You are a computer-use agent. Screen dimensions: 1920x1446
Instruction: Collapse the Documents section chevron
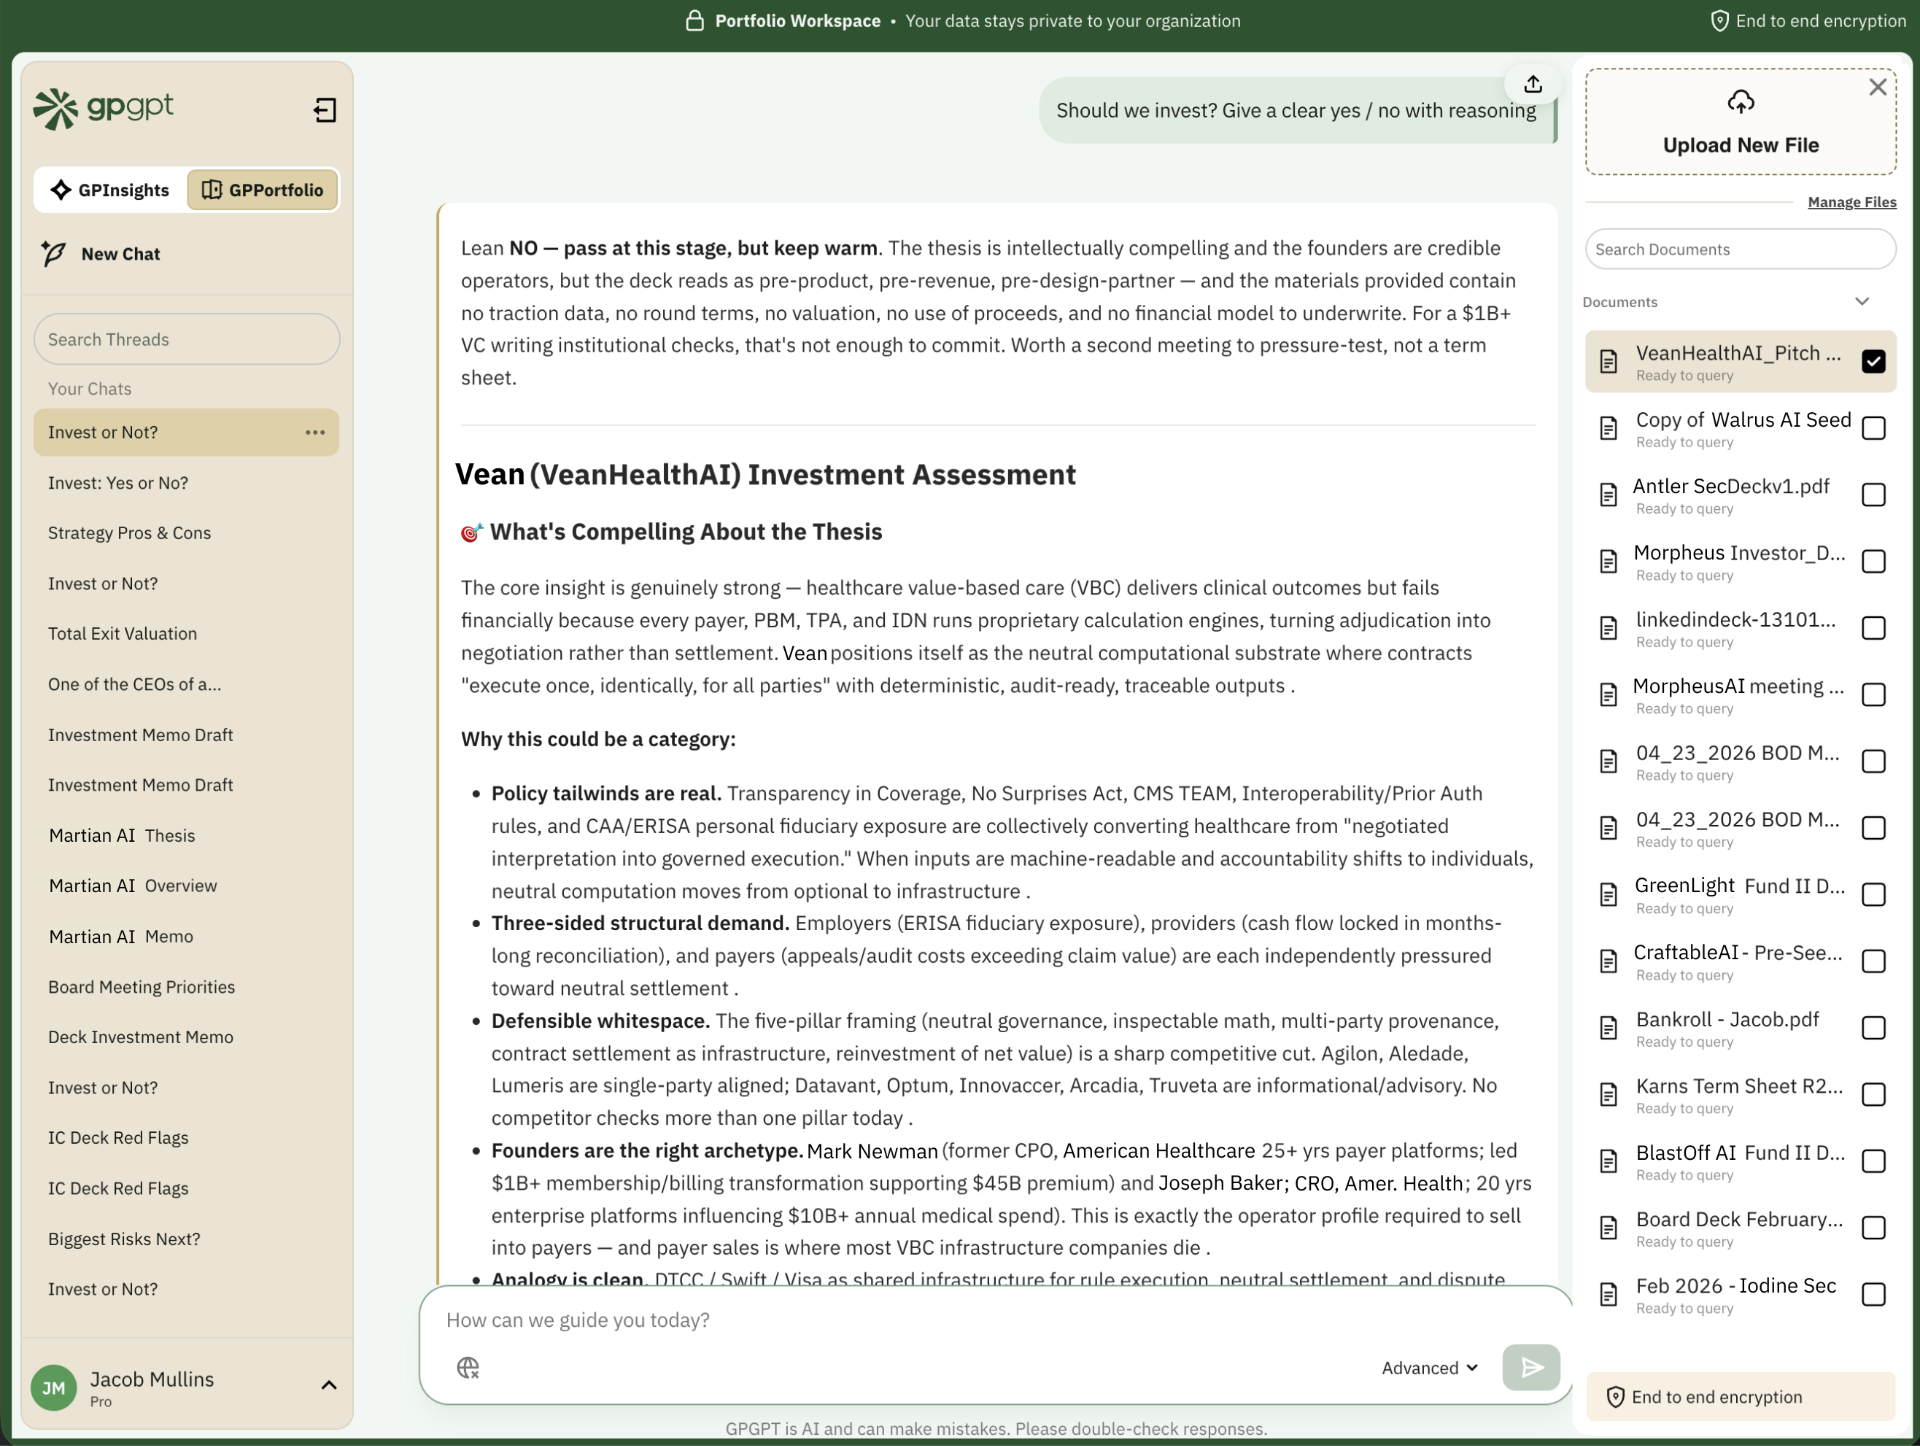tap(1862, 301)
